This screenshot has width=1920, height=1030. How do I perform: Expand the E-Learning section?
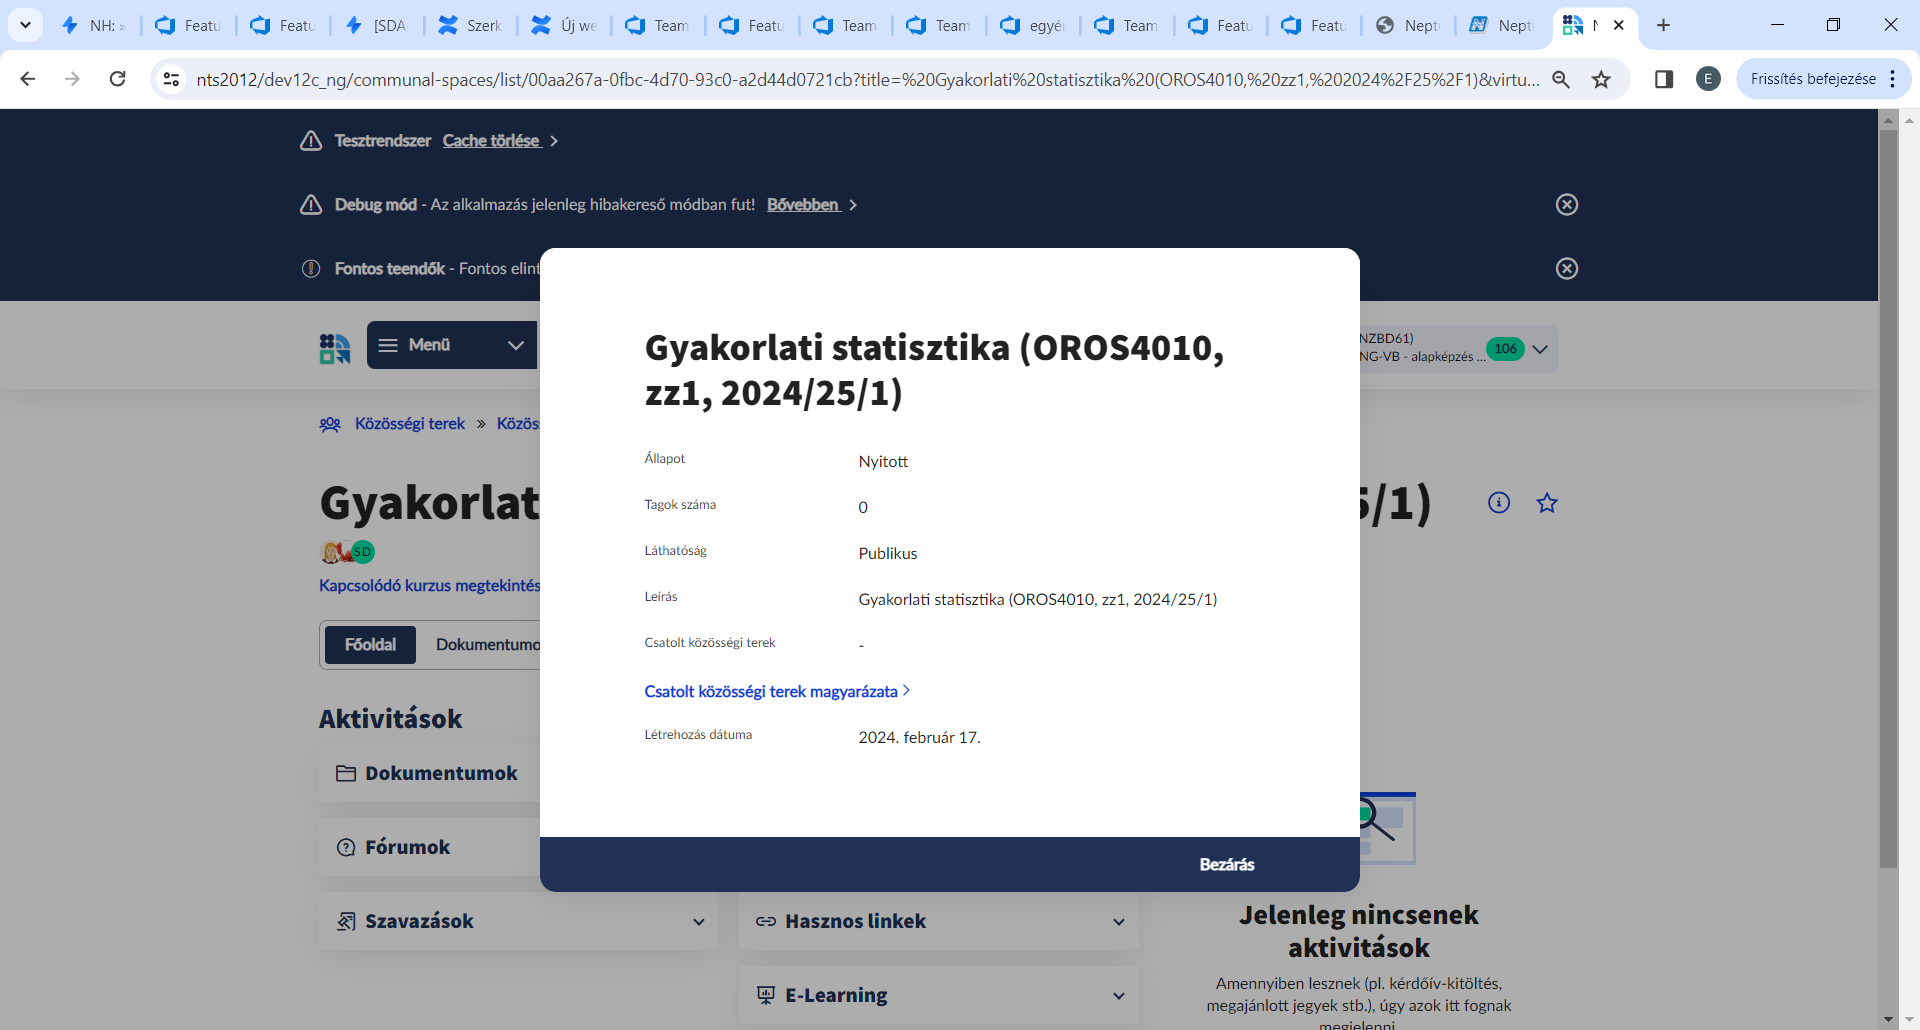pyautogui.click(x=1118, y=996)
